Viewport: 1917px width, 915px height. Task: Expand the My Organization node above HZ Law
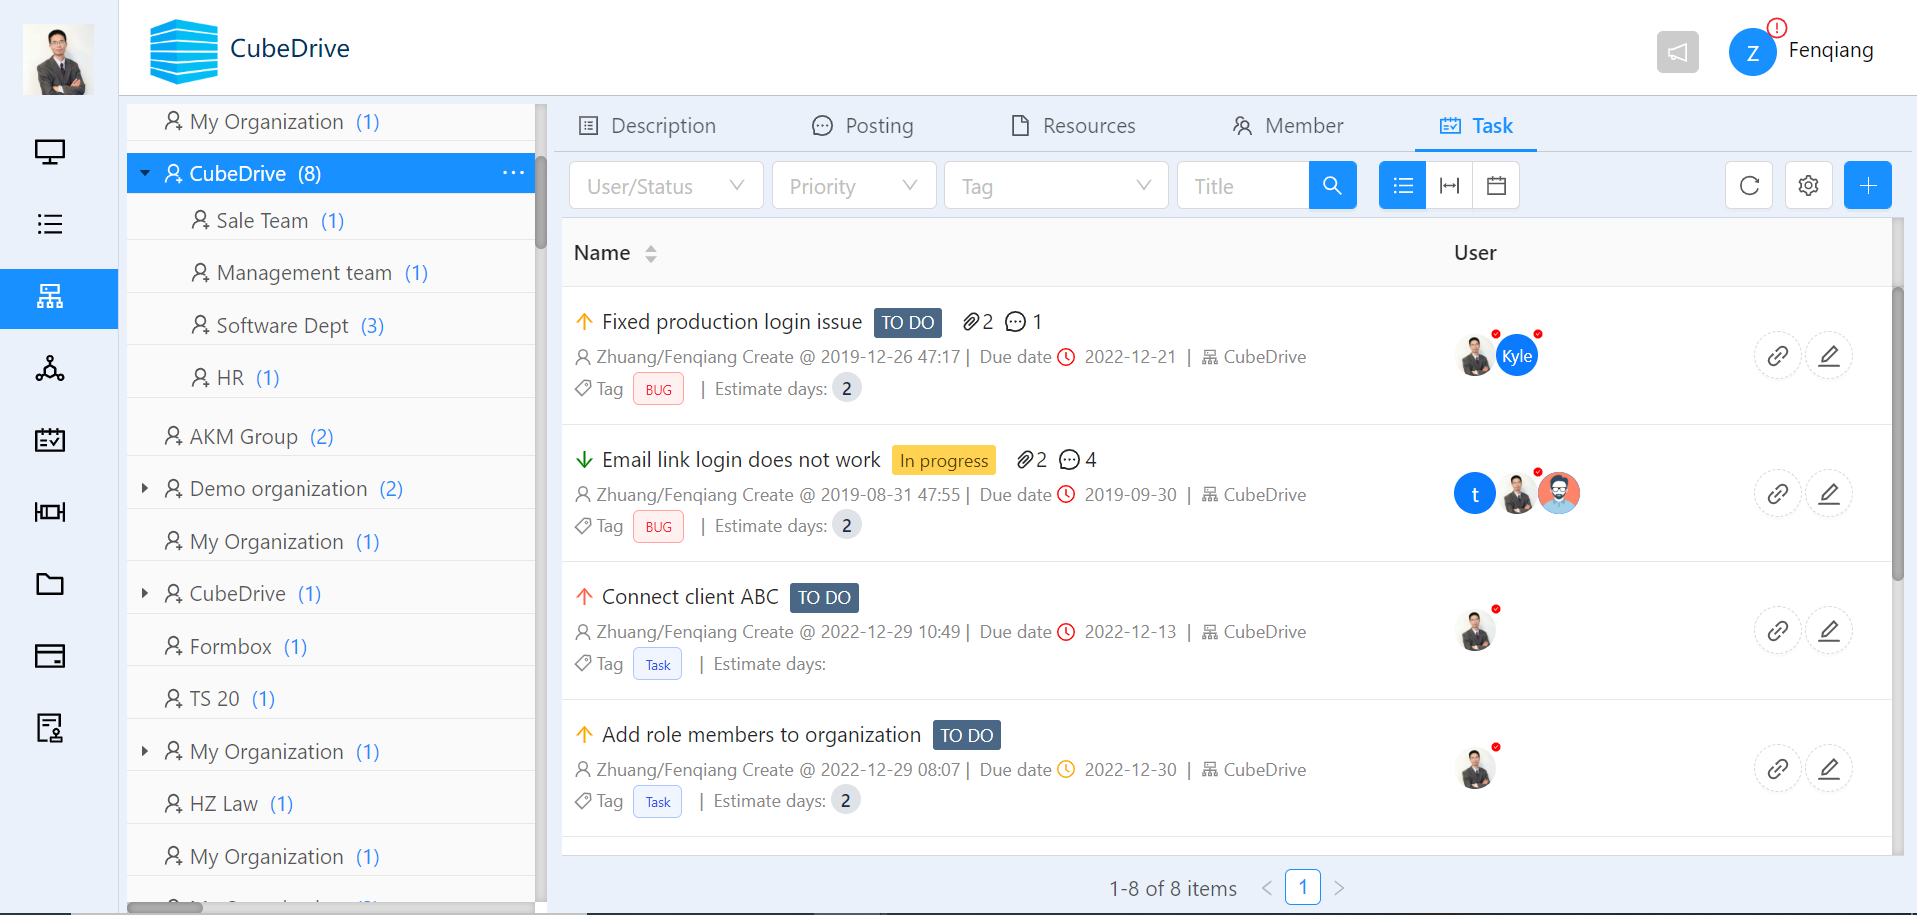[x=145, y=751]
